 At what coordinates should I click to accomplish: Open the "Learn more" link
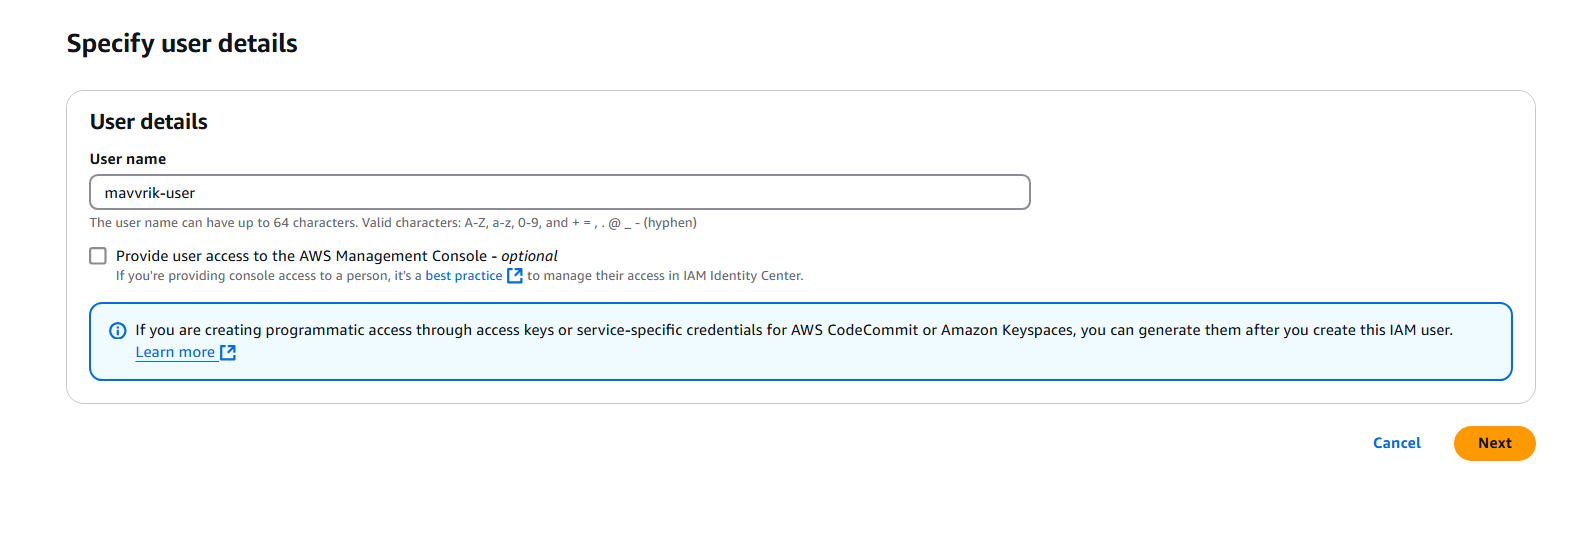(175, 352)
